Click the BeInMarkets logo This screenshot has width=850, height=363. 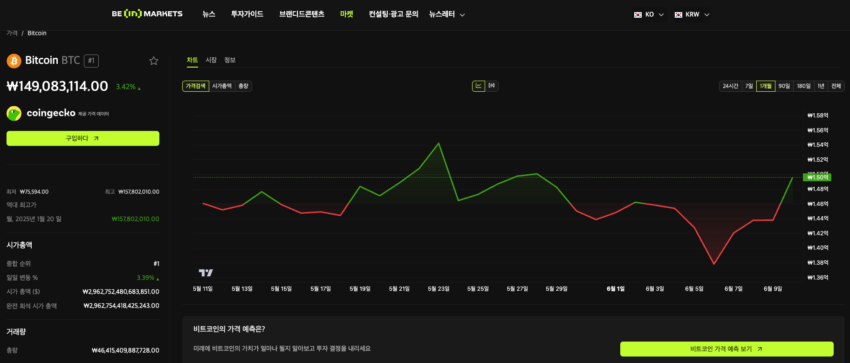147,14
